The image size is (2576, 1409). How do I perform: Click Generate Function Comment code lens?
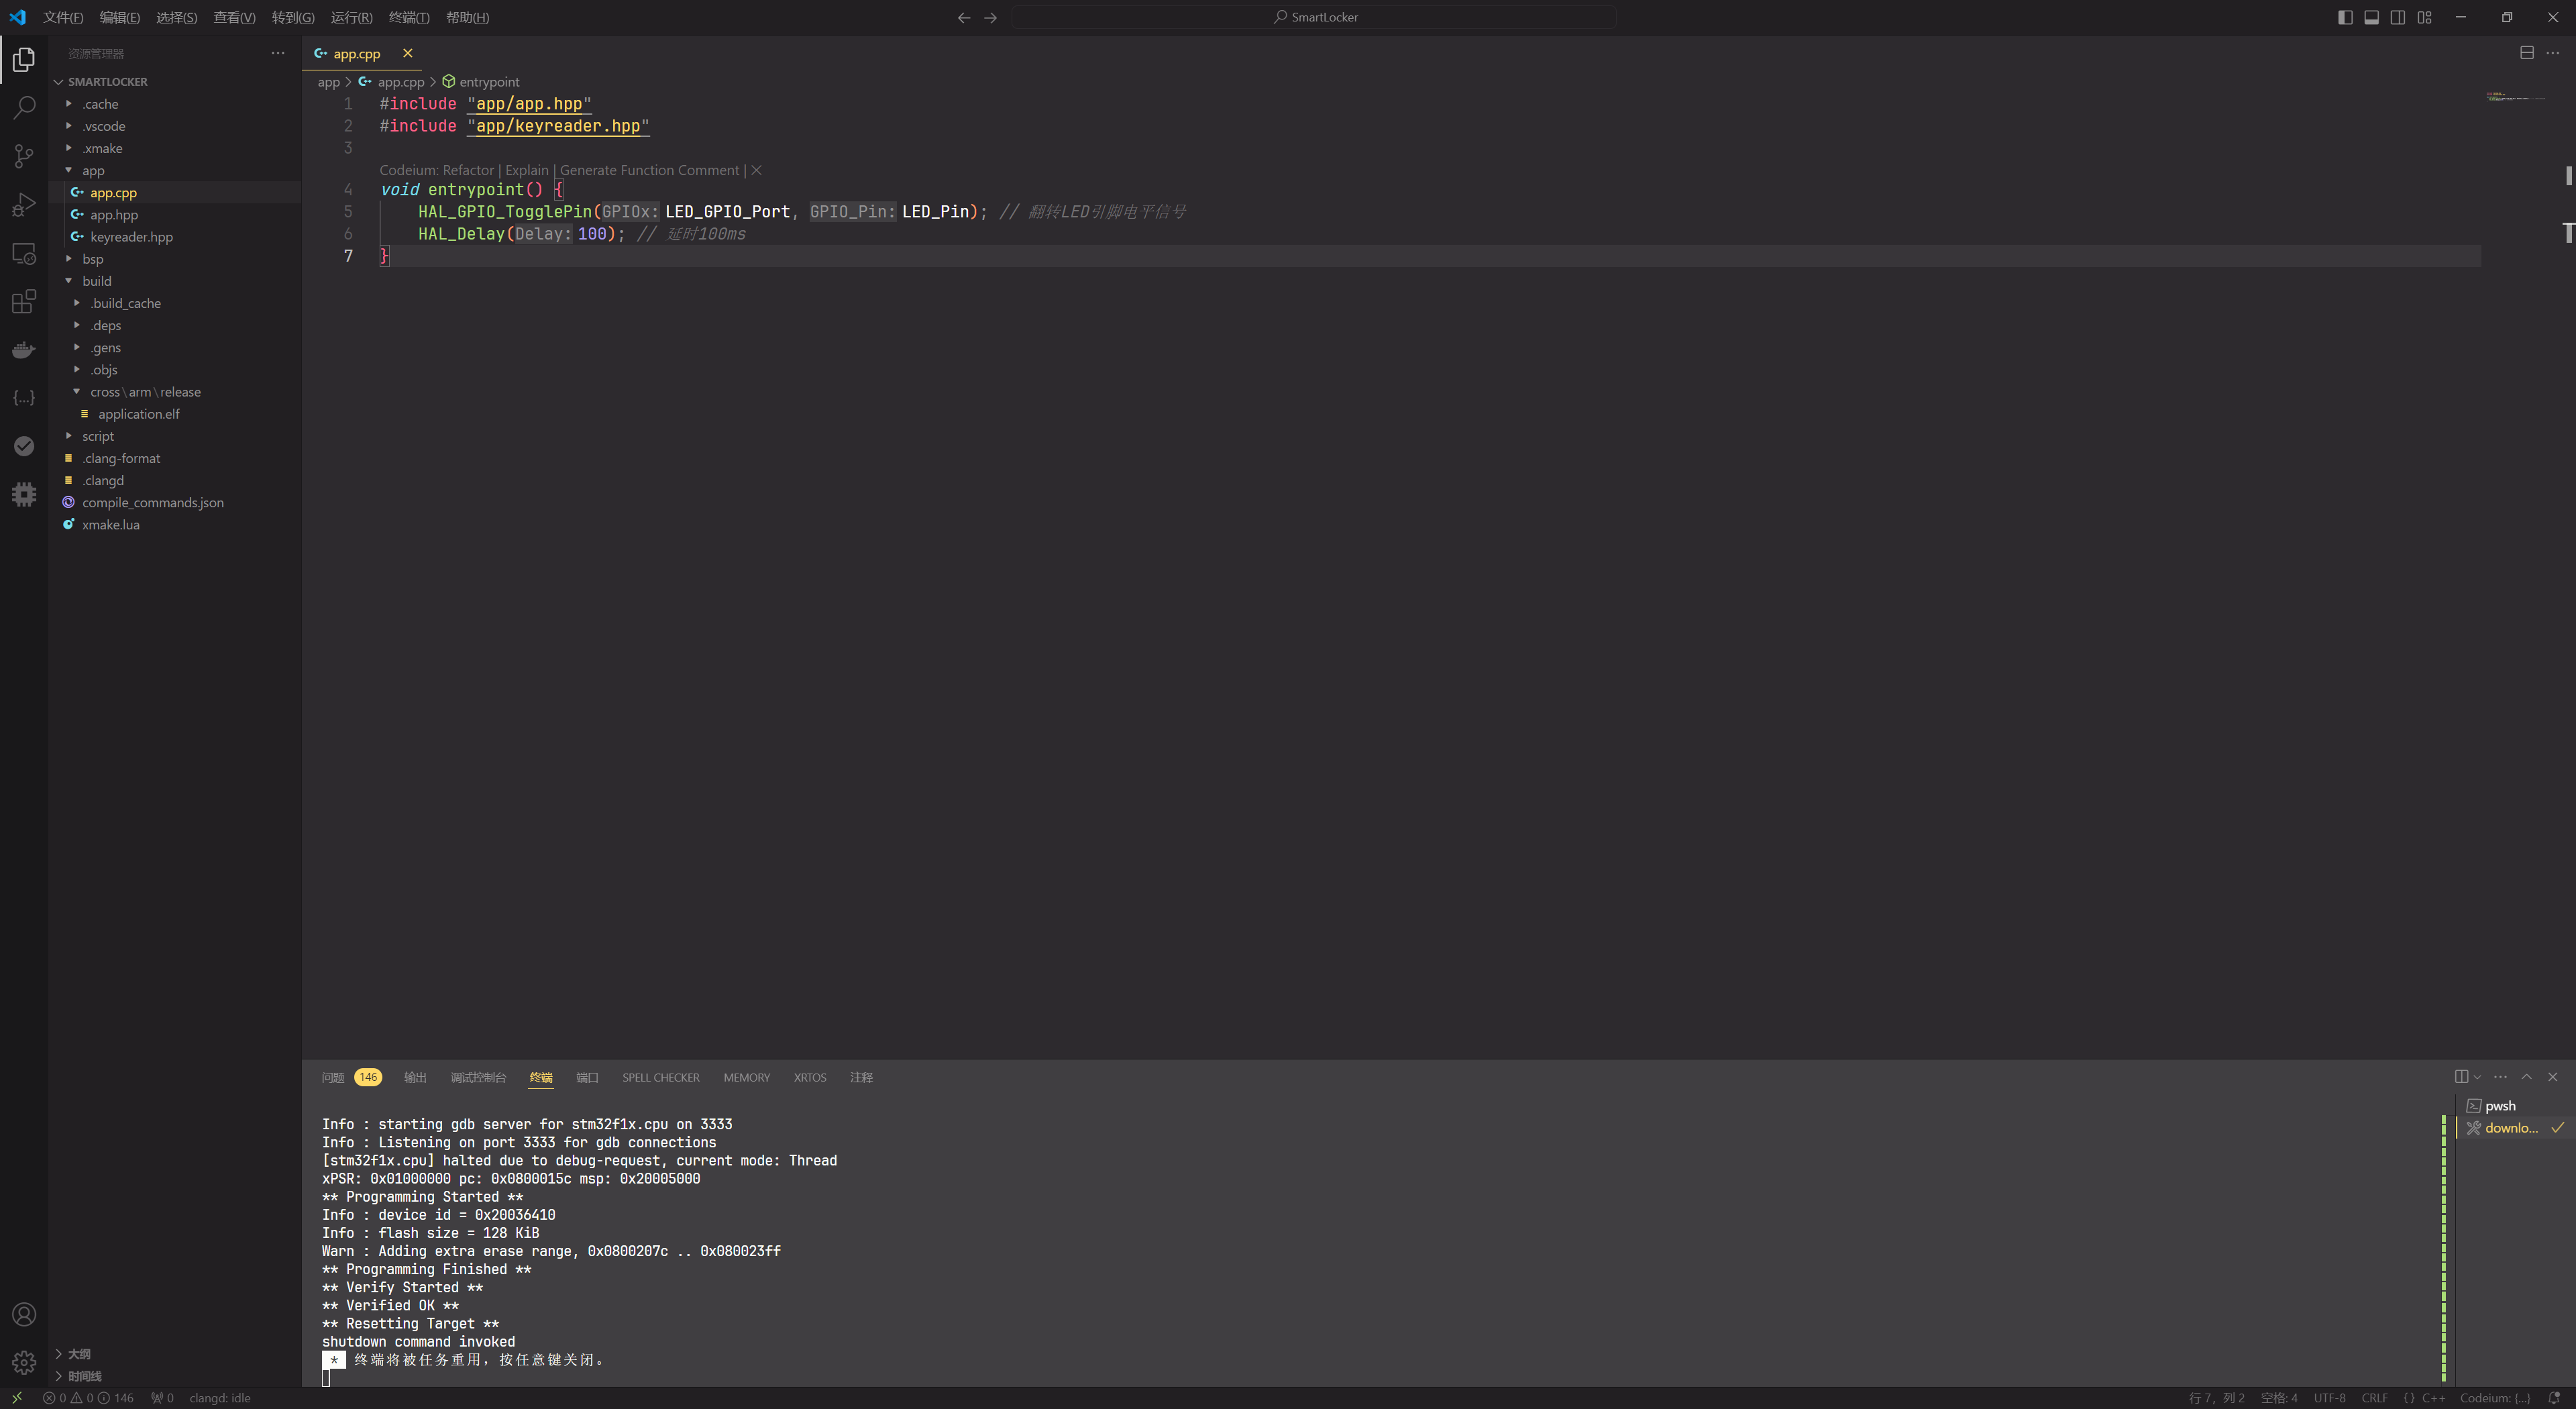click(650, 170)
